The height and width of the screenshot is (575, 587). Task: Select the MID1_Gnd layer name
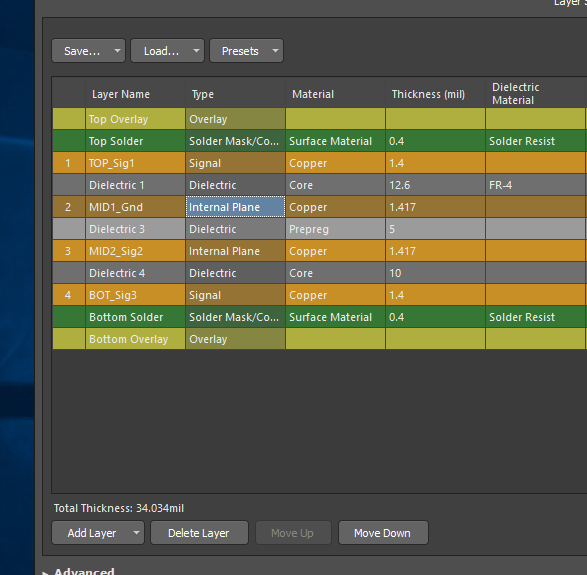click(135, 207)
